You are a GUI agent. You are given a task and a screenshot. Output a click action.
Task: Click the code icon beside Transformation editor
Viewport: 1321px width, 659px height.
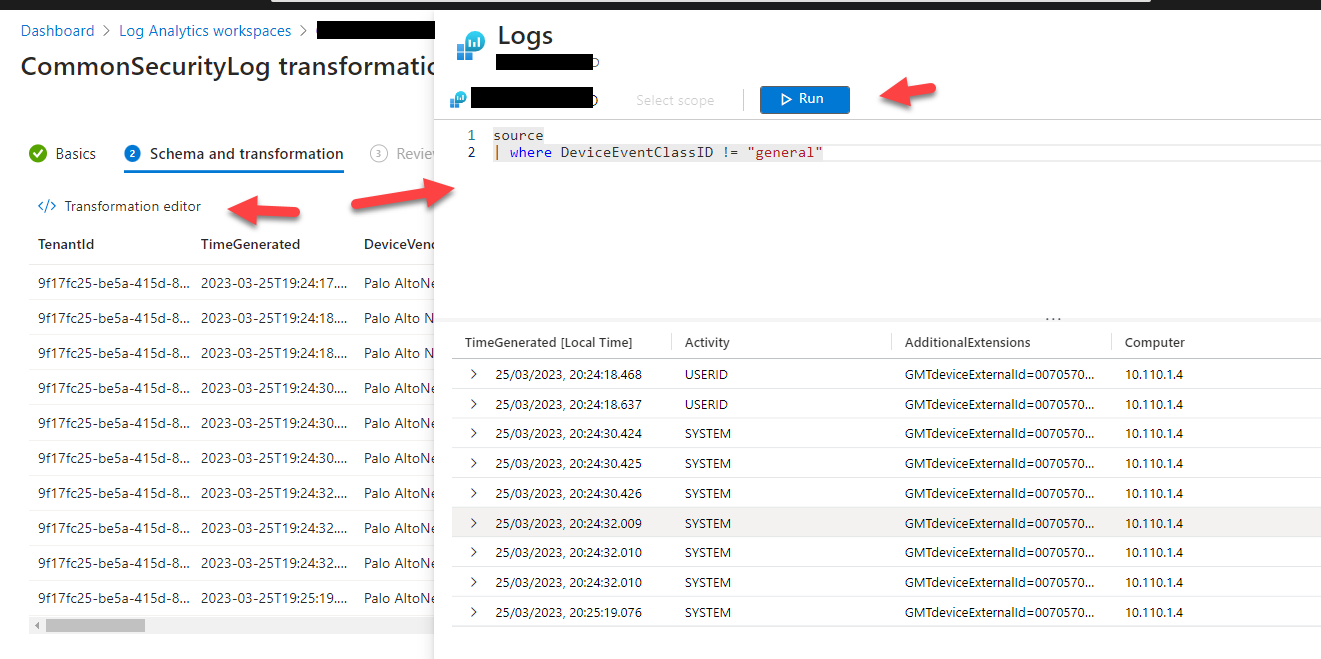click(x=47, y=206)
